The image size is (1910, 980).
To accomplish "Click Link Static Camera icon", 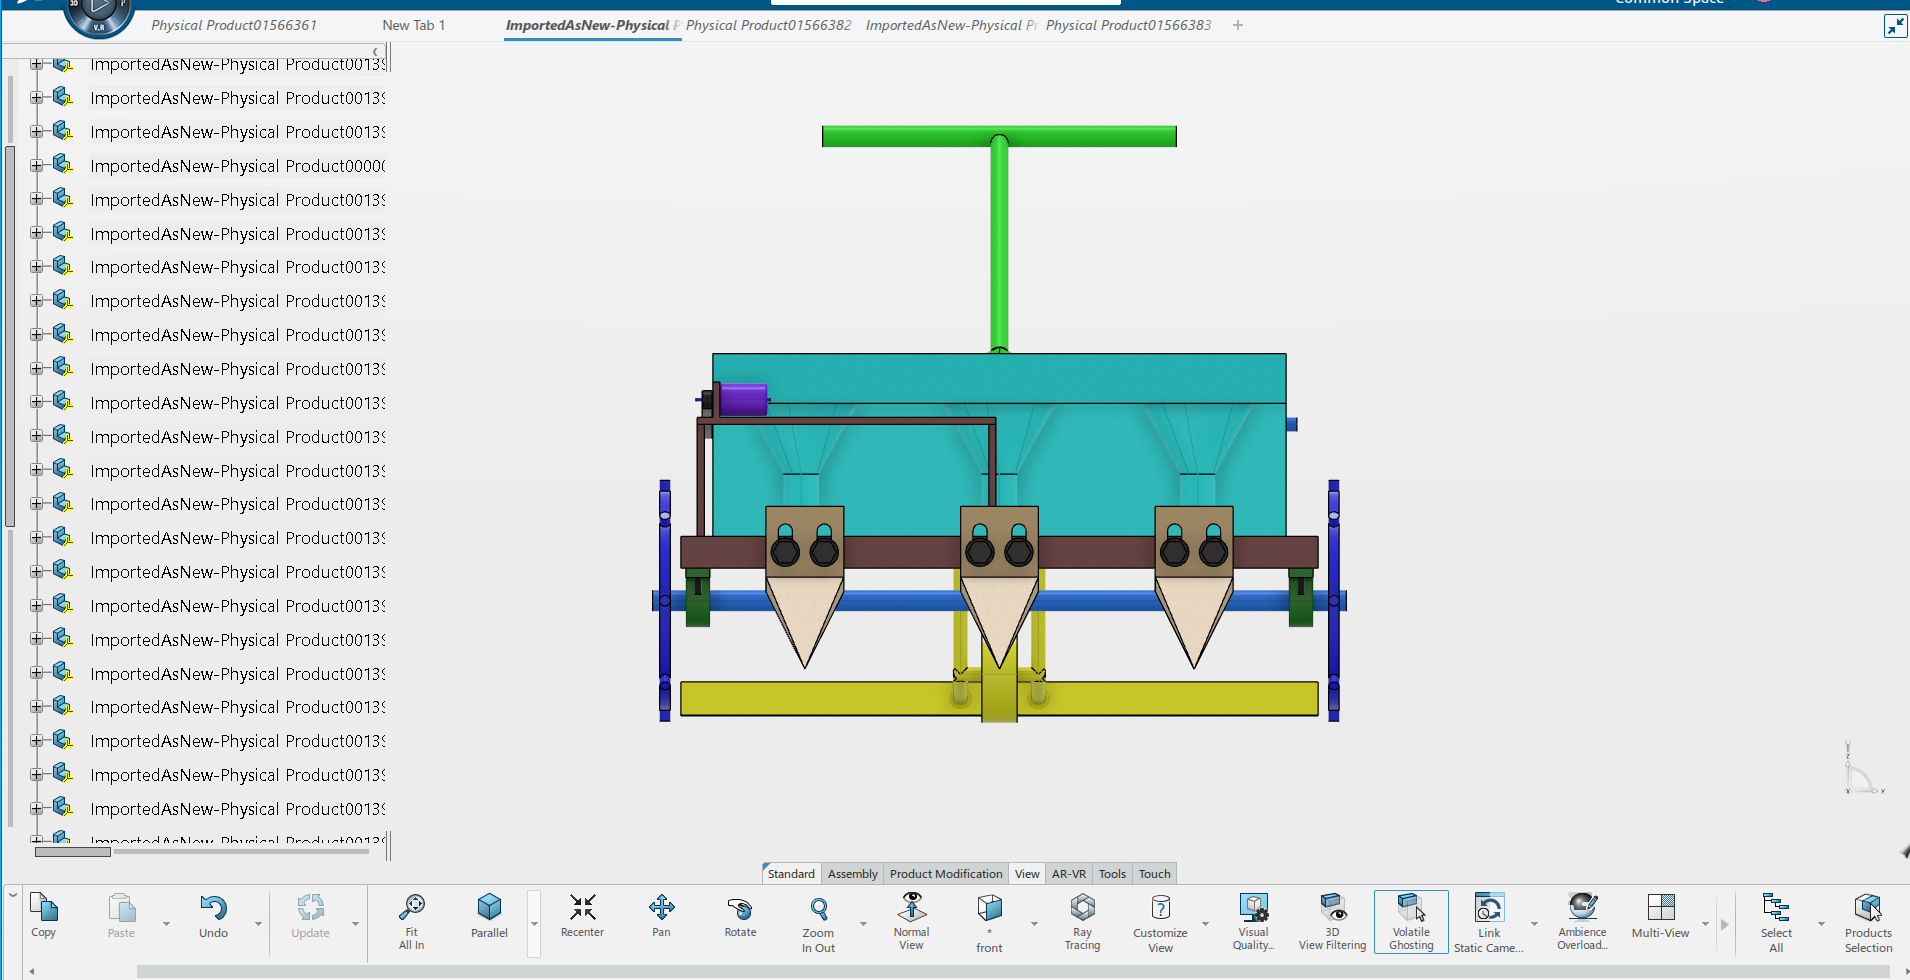I will 1489,908.
